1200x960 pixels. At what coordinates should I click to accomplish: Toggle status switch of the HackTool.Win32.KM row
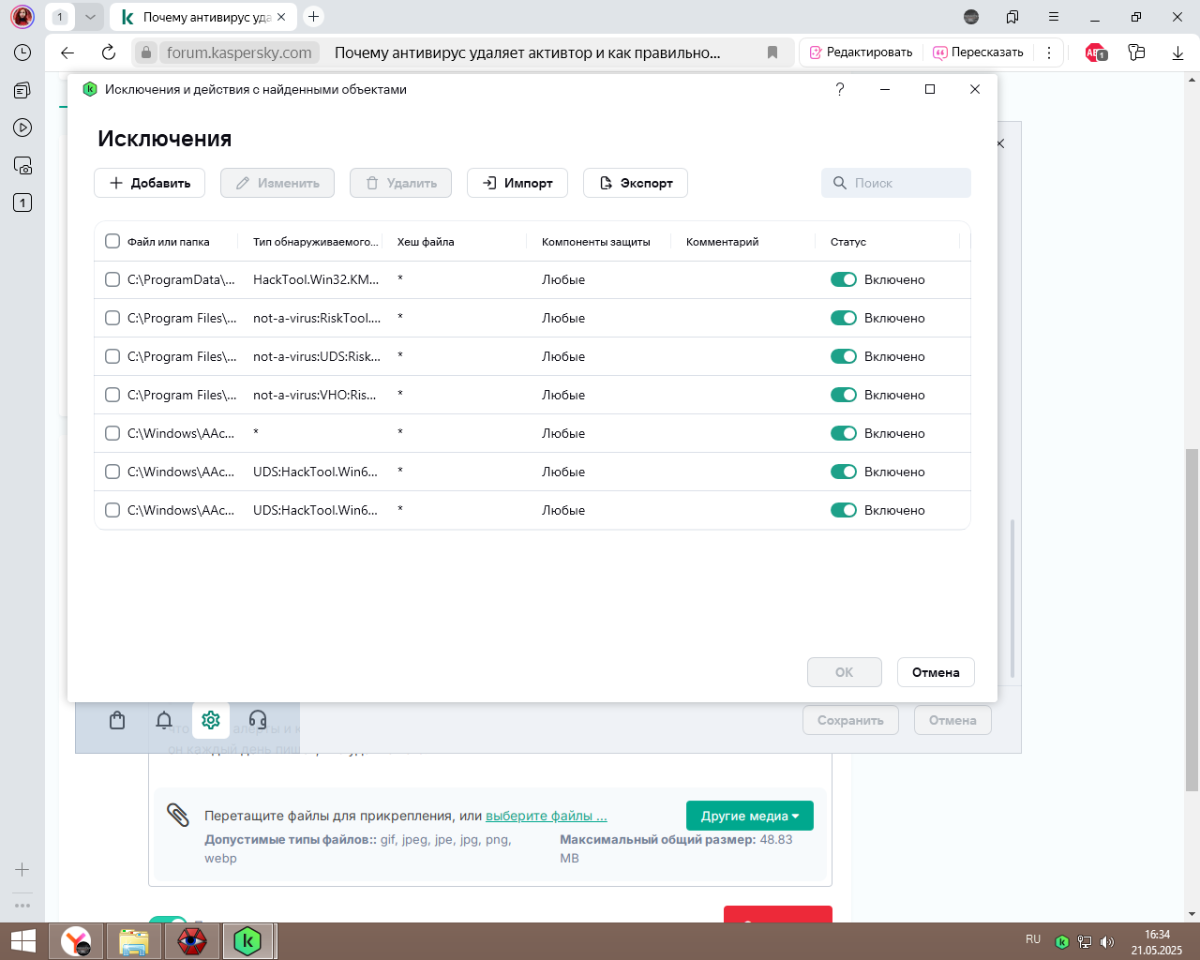[843, 280]
